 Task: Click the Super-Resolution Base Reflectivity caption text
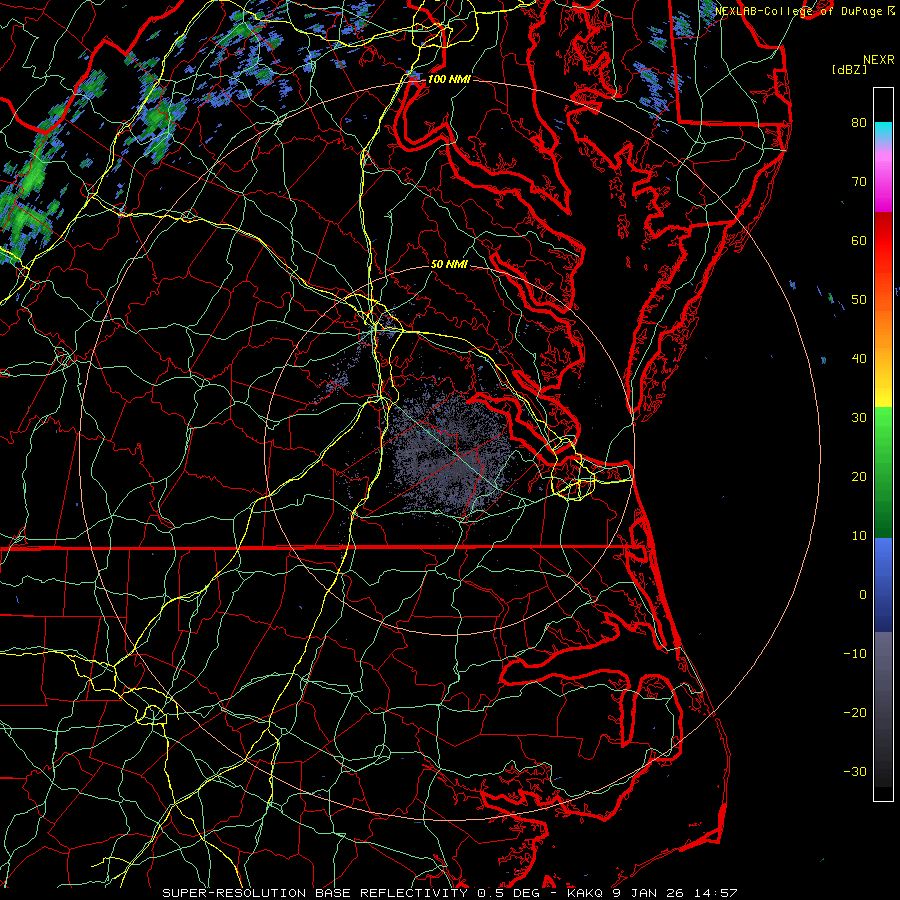click(x=315, y=893)
